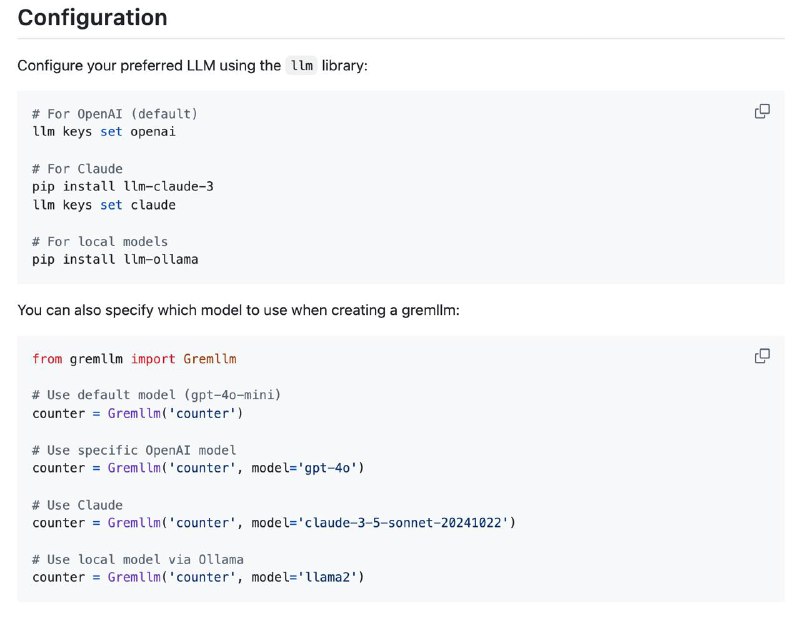The image size is (800, 618).
Task: Copy the llm keys shell code block
Action: tap(762, 111)
